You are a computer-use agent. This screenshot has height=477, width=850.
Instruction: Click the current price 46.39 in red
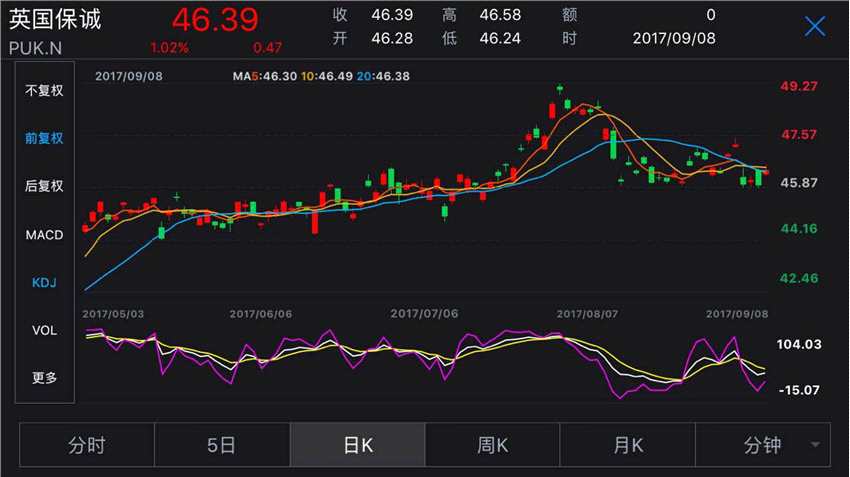tap(215, 20)
